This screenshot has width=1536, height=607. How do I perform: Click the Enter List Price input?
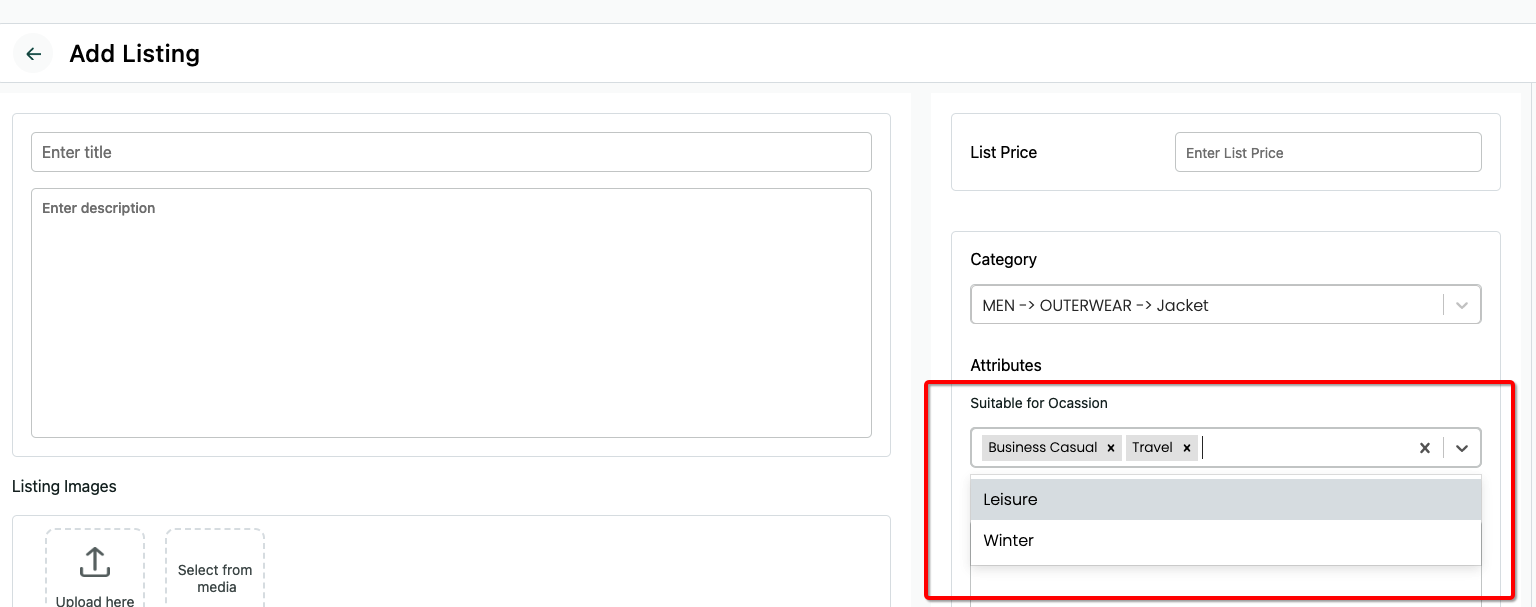pos(1327,153)
